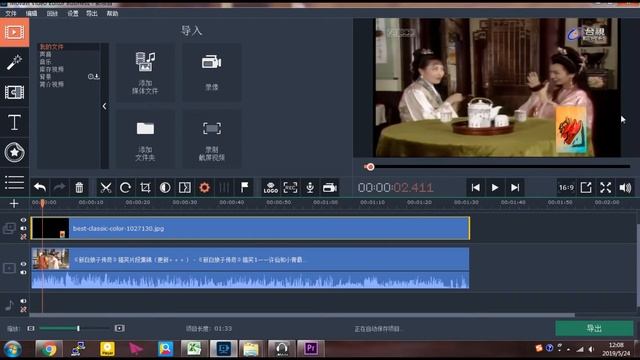Open audio properties equalizer icon

coord(224,187)
